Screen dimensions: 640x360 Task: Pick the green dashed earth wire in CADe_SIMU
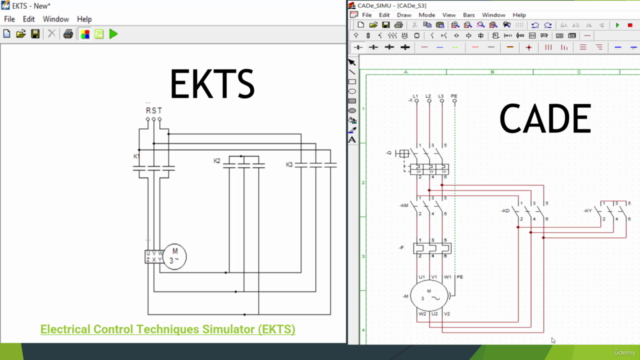455,47
